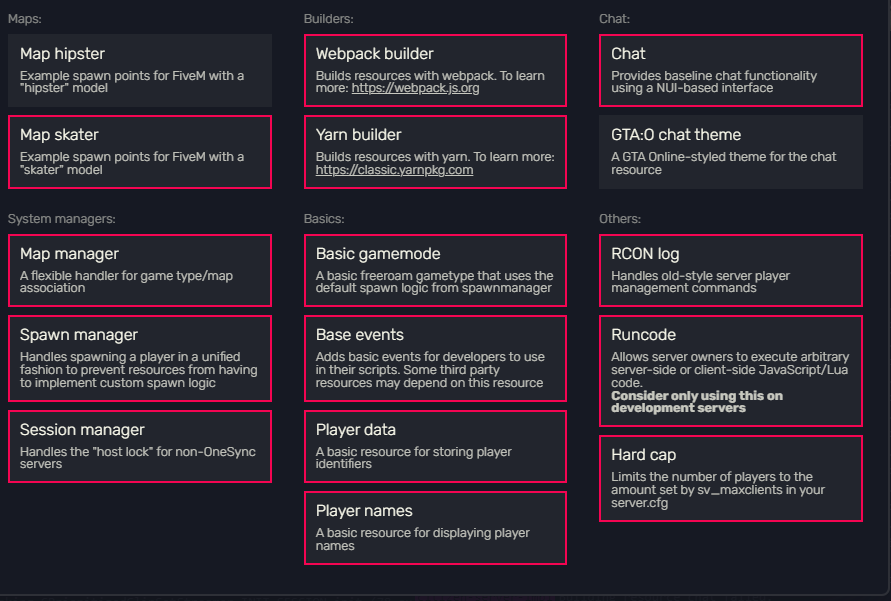This screenshot has width=891, height=601.
Task: Toggle the Map manager resource card
Action: pyautogui.click(x=140, y=270)
